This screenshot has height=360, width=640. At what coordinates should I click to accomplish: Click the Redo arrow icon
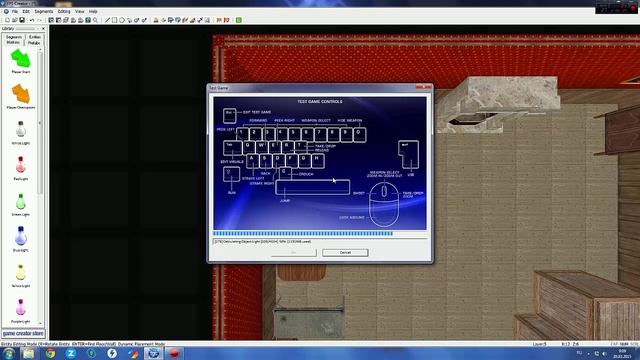coord(39,20)
